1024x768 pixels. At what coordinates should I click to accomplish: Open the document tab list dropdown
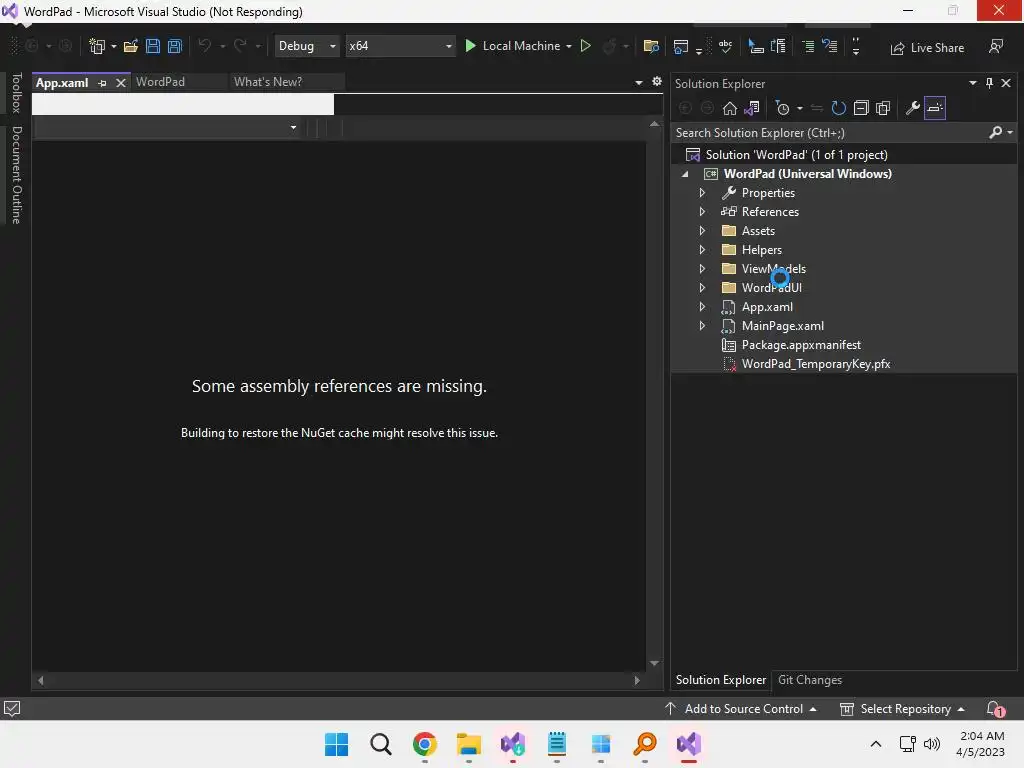coord(639,82)
